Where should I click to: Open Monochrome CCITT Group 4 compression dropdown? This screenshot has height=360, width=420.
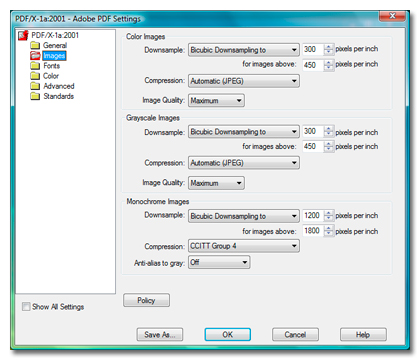244,246
